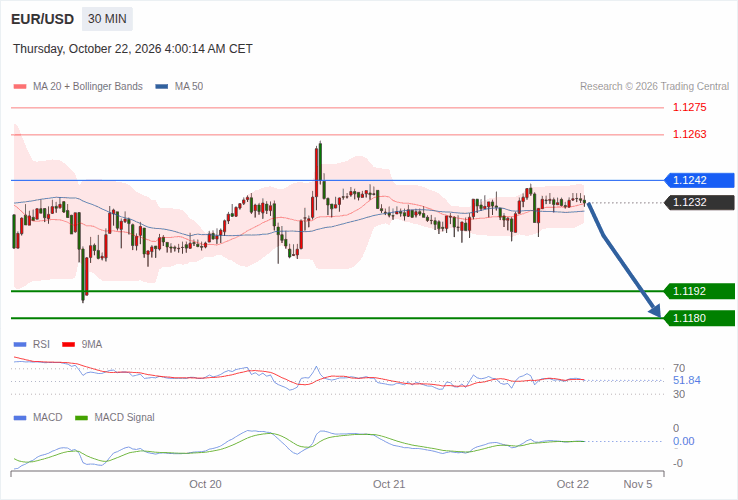Click the MA 50 legend label
The width and height of the screenshot is (738, 500).
(x=189, y=87)
